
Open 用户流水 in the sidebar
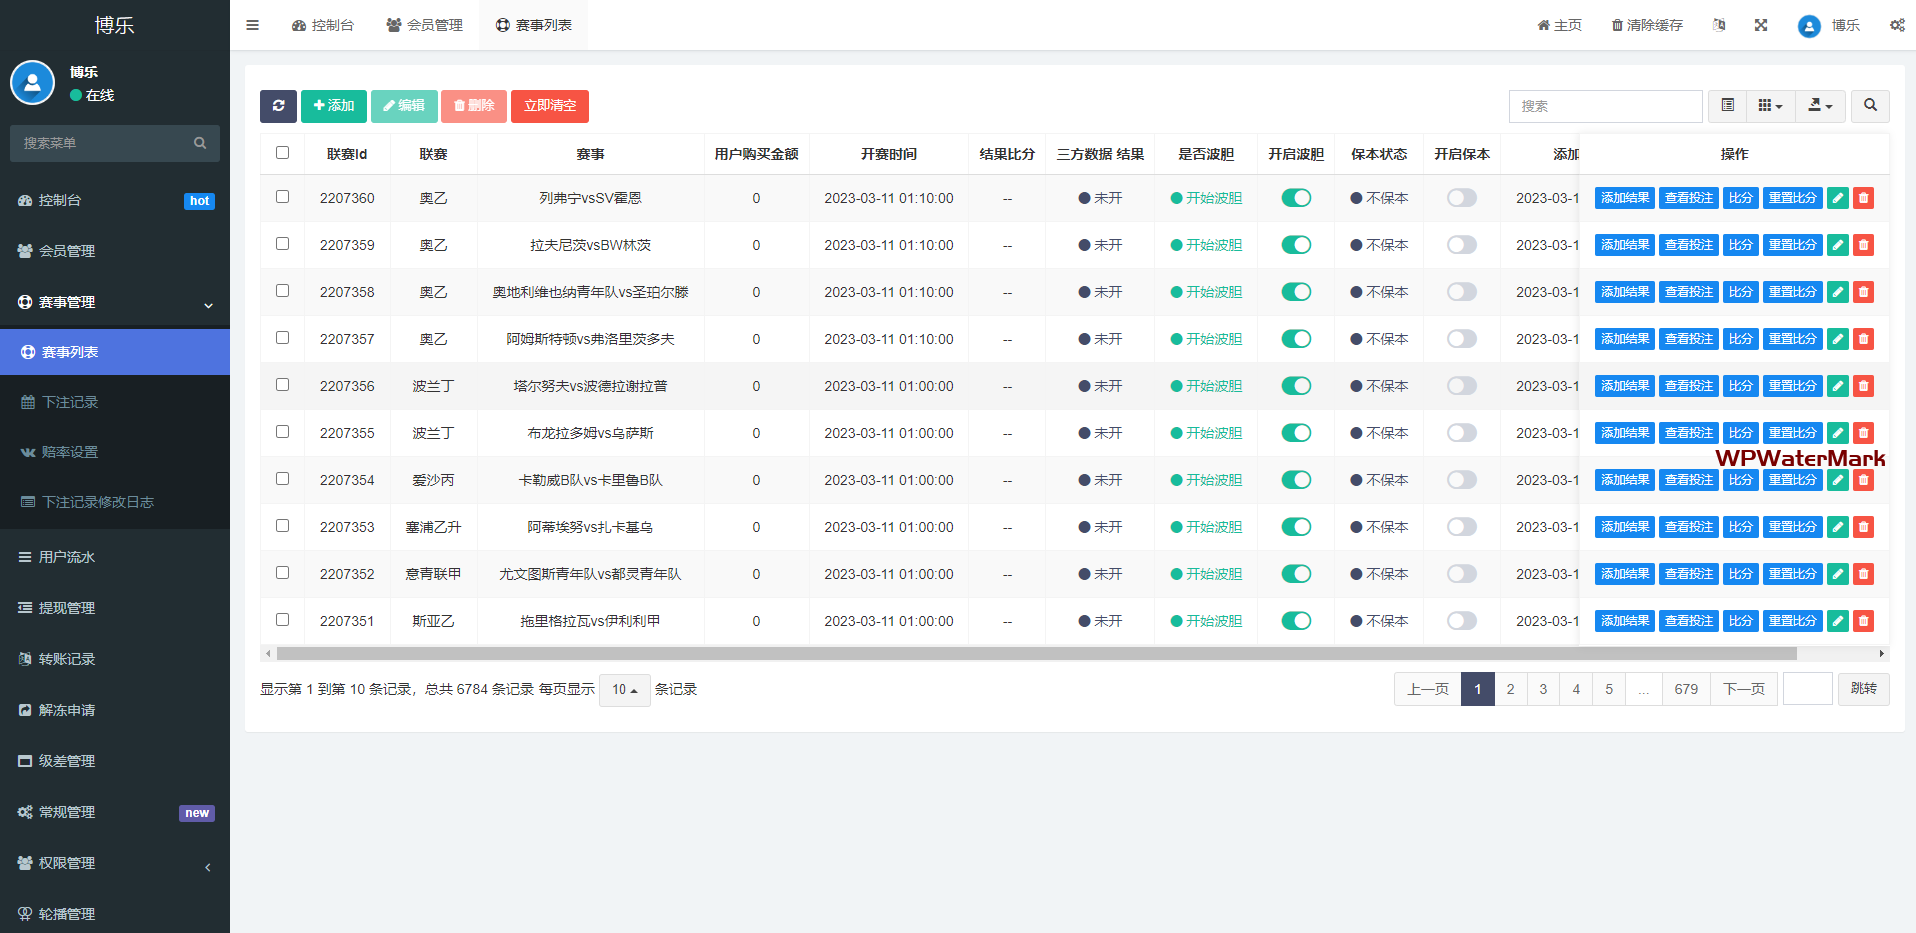(x=115, y=557)
